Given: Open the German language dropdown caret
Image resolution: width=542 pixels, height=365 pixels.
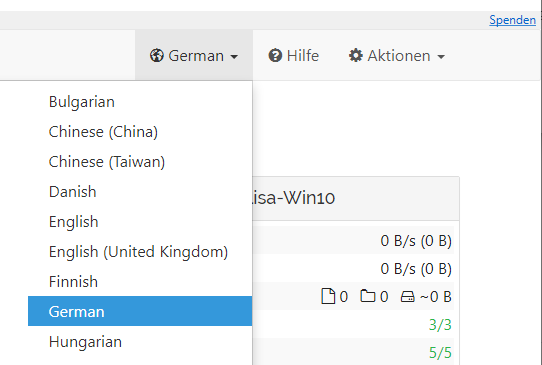Looking at the screenshot, I should pyautogui.click(x=234, y=57).
